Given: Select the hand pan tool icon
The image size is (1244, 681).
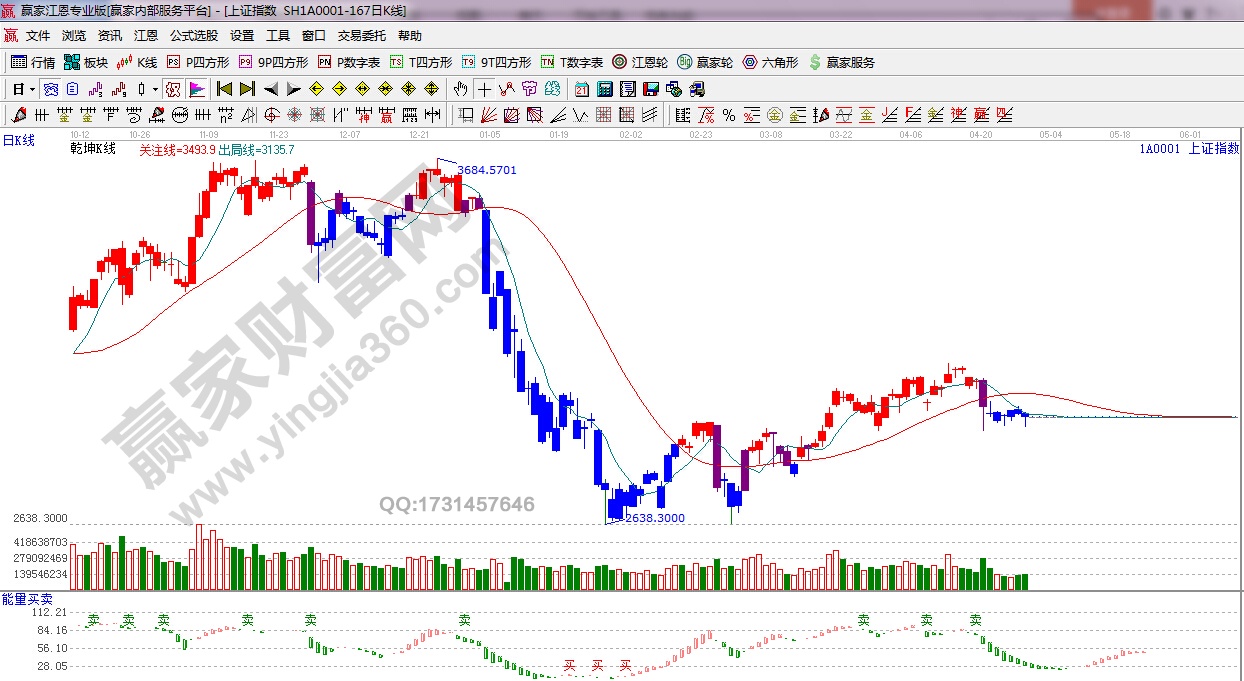Looking at the screenshot, I should 461,89.
